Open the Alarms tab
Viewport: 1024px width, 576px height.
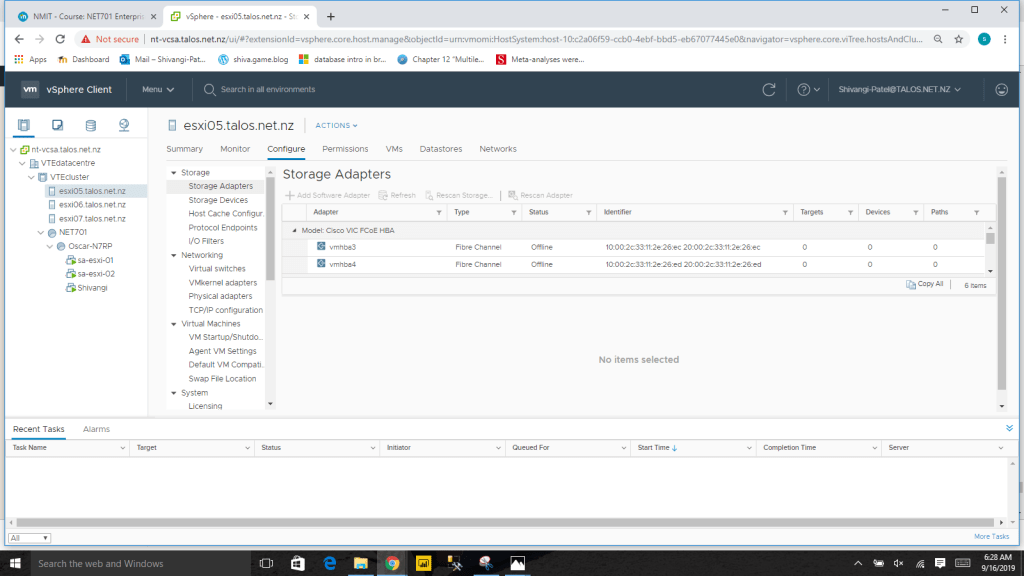[x=96, y=429]
